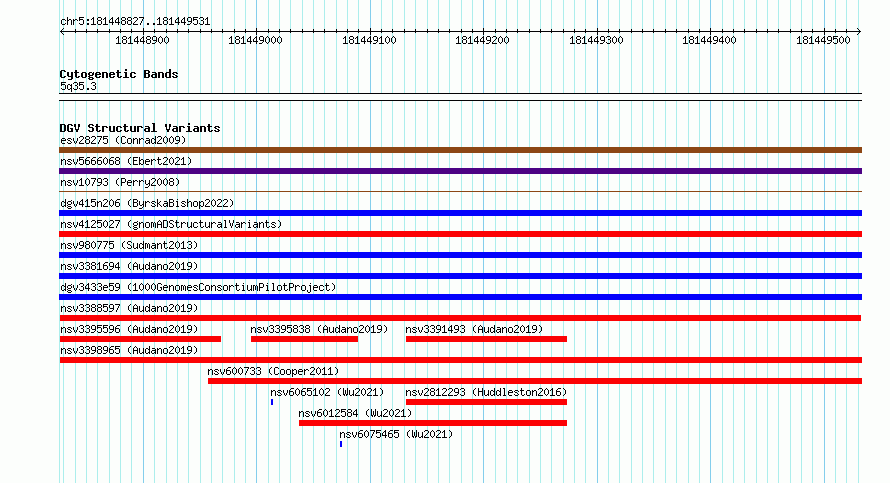Click nsv3398965 (Audano2019) label
890x483 pixels.
click(x=129, y=350)
